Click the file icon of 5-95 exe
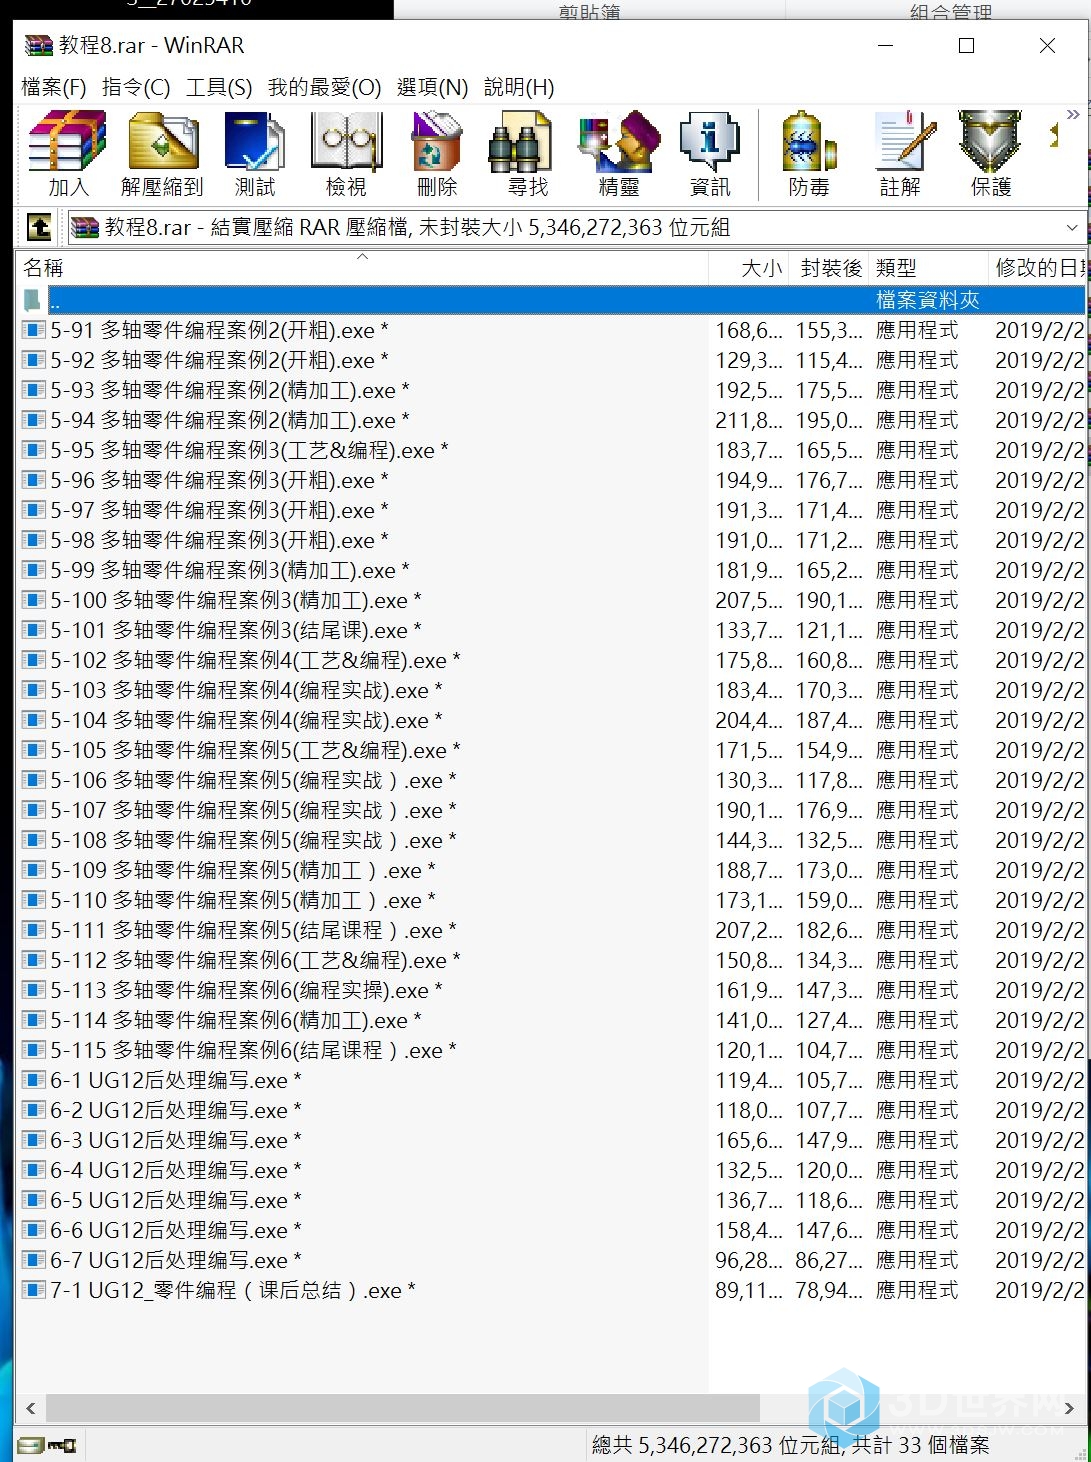1091x1462 pixels. pyautogui.click(x=33, y=450)
